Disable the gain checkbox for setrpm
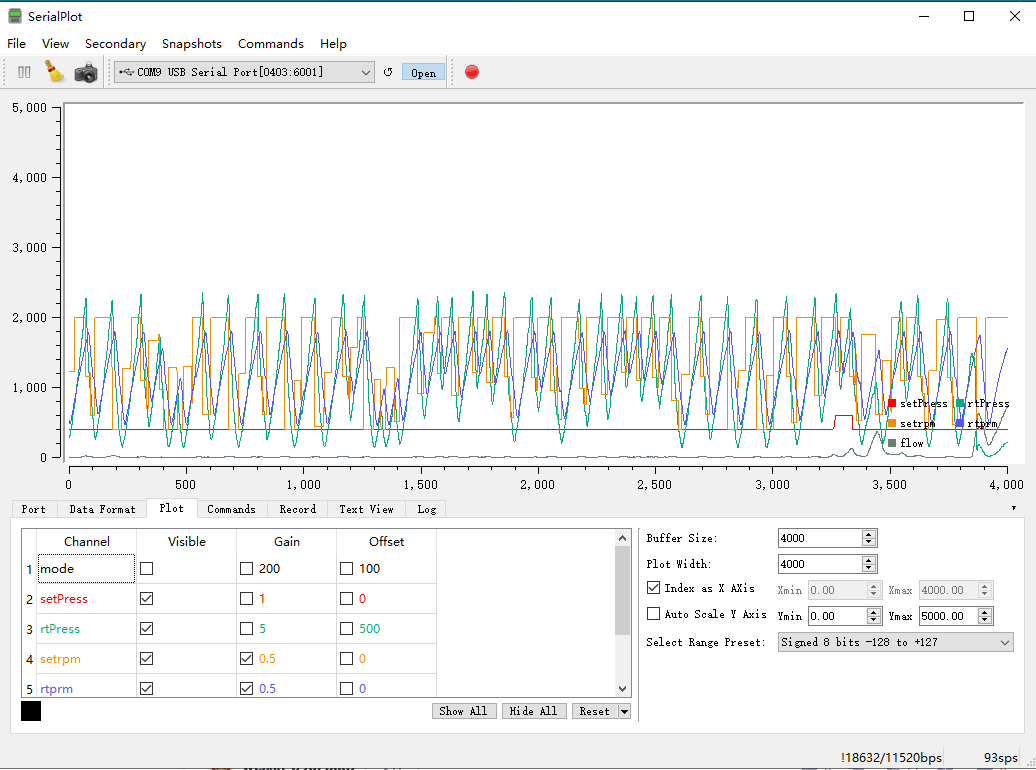 tap(246, 658)
